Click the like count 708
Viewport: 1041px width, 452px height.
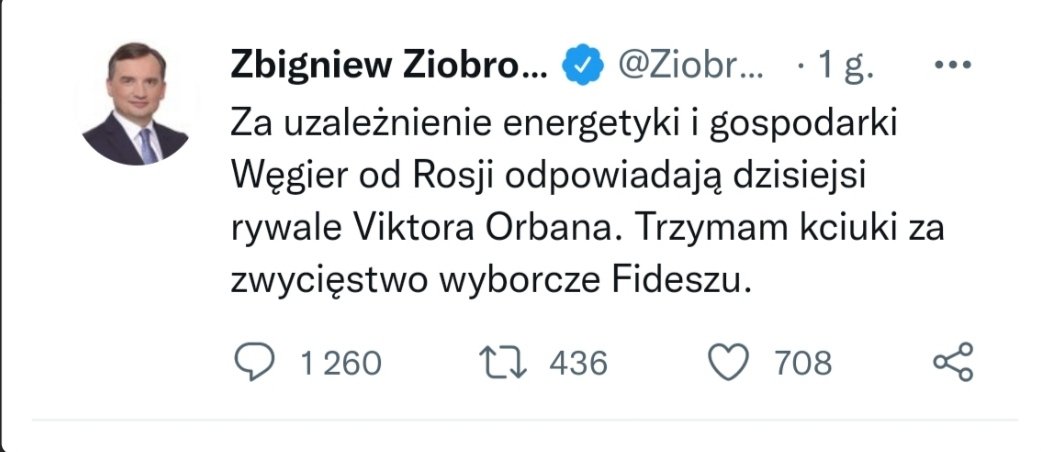coord(802,363)
